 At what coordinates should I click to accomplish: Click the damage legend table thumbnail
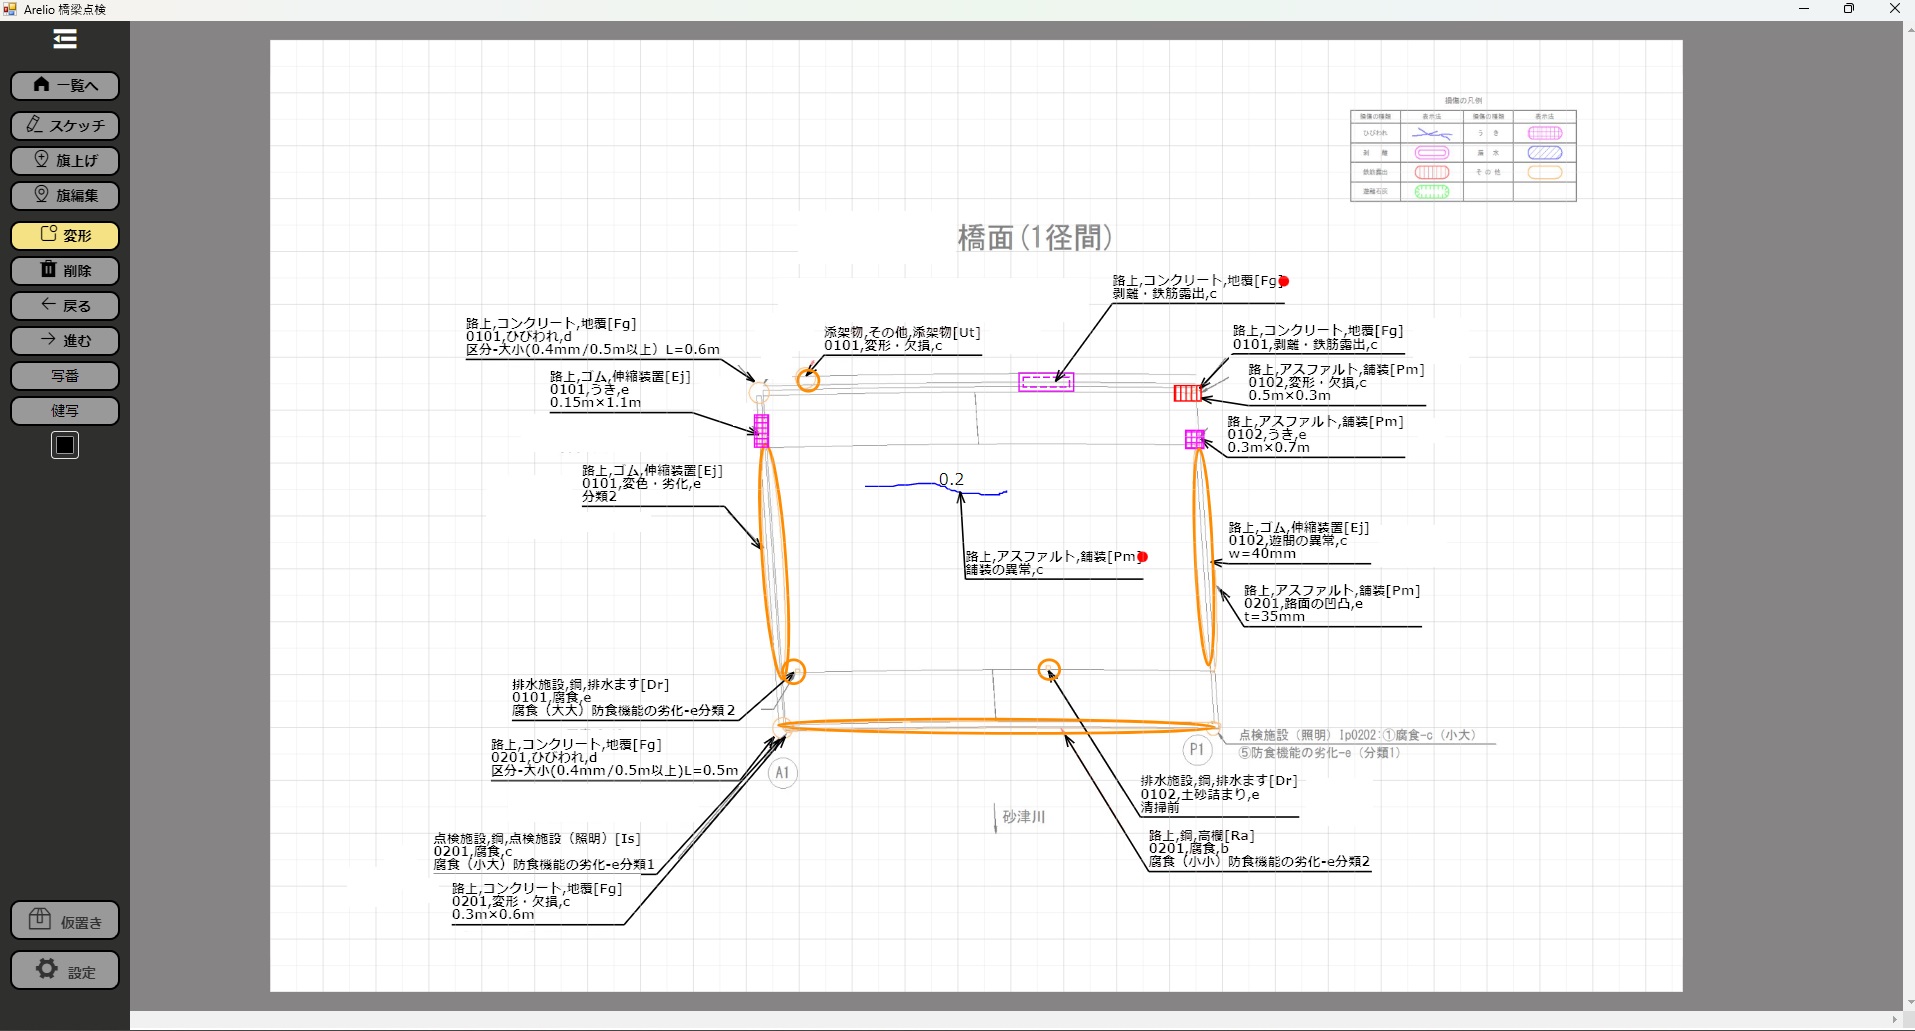1463,155
